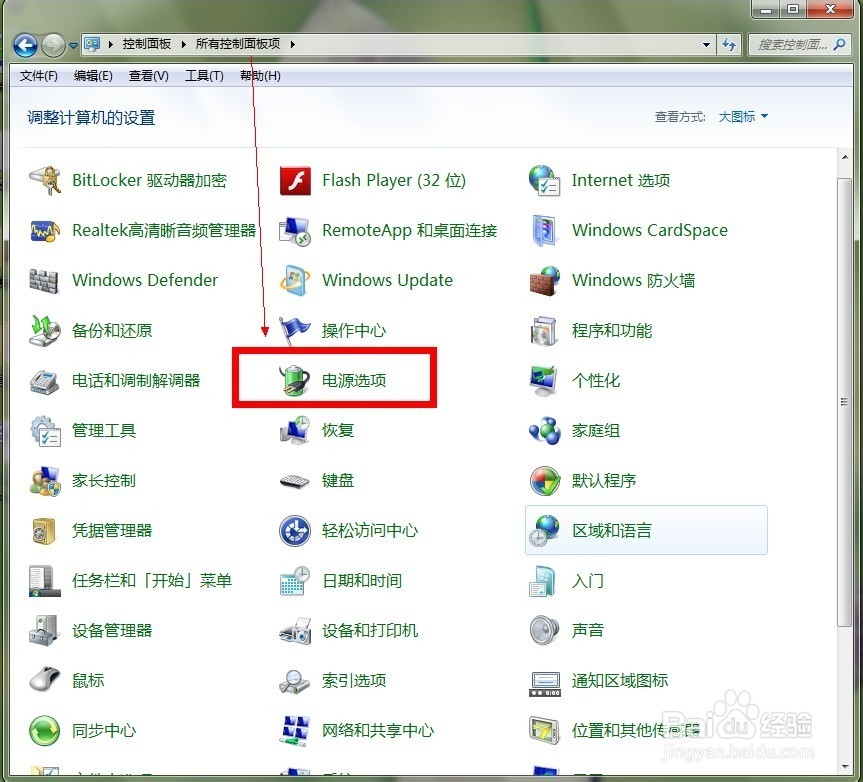Open 家长控制 icon

coord(45,481)
